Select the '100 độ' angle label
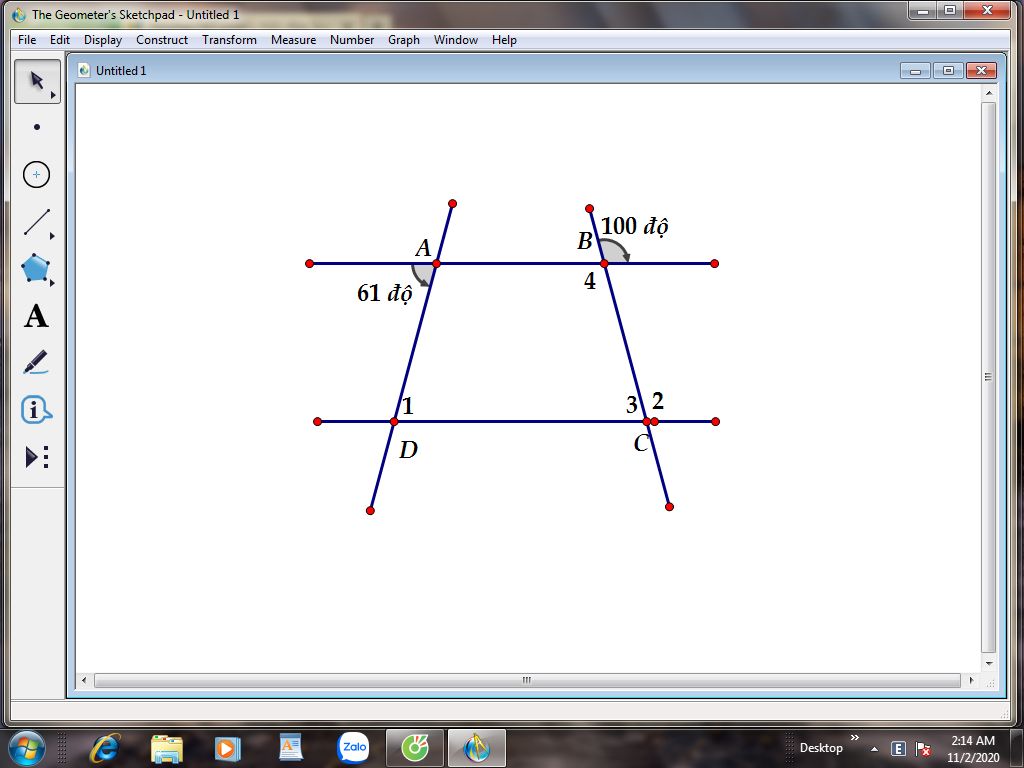1024x768 pixels. click(x=634, y=226)
